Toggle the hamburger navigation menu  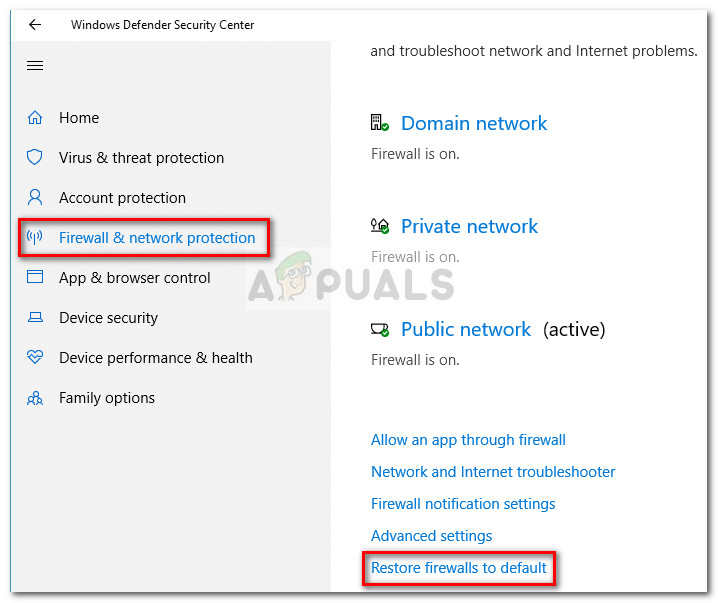(35, 66)
